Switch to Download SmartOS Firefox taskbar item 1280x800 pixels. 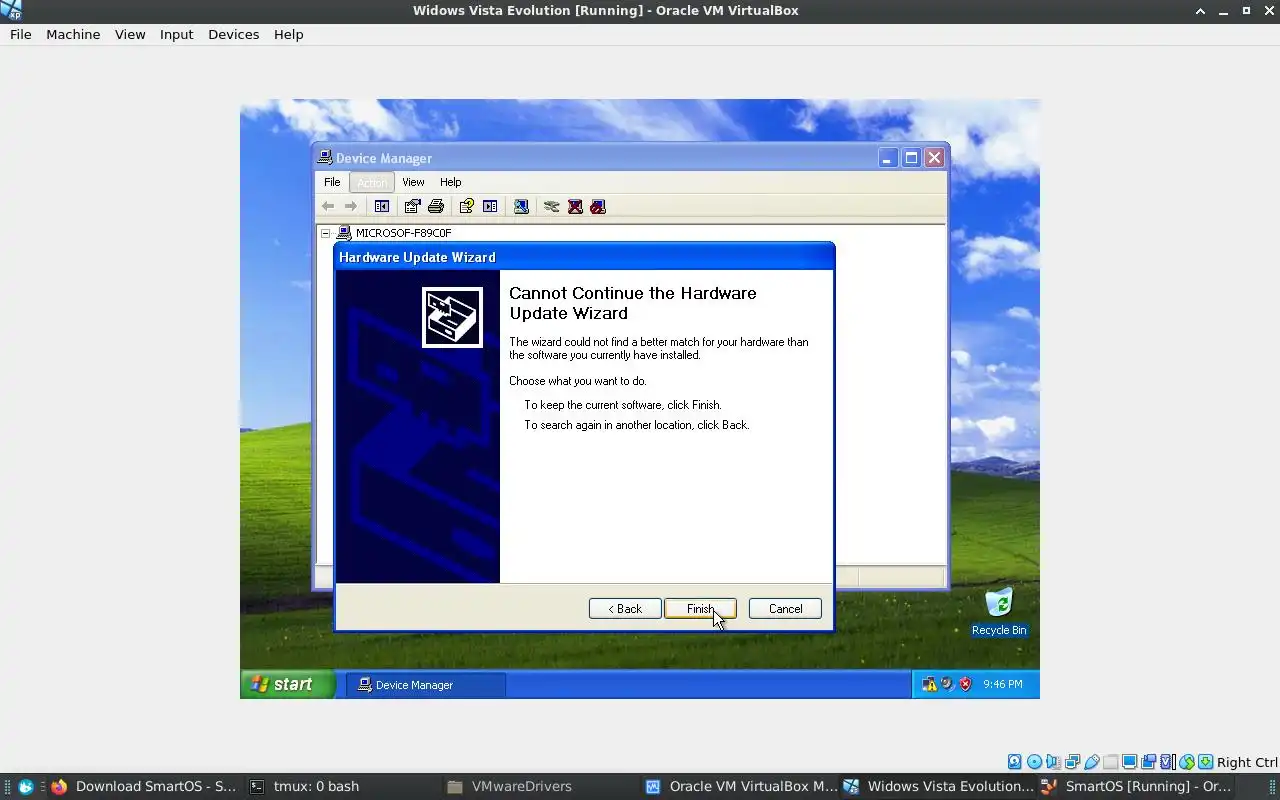[x=143, y=786]
